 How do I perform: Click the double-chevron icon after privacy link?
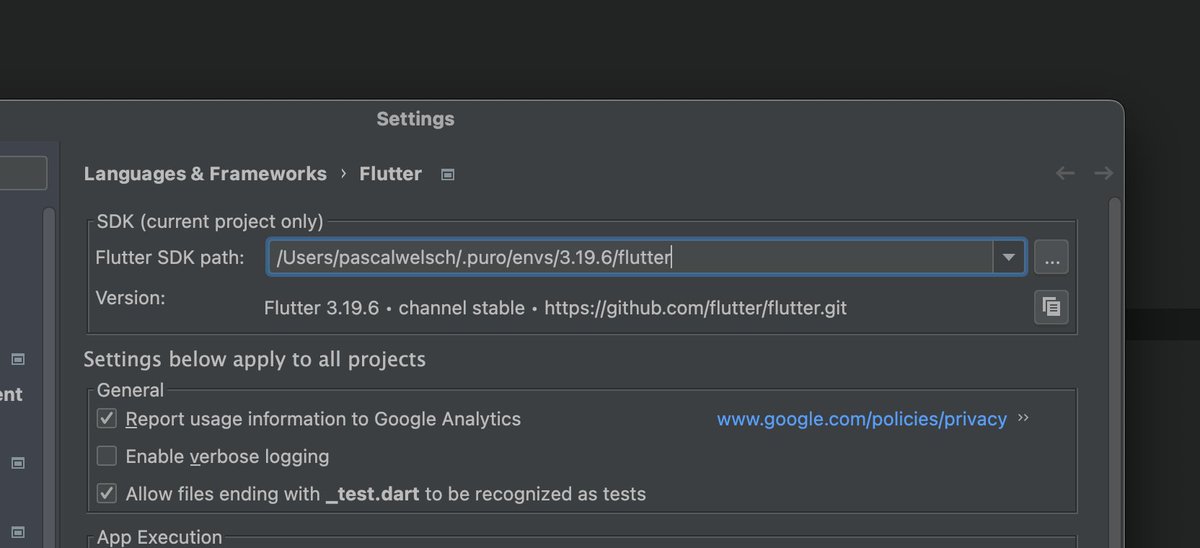click(1023, 418)
